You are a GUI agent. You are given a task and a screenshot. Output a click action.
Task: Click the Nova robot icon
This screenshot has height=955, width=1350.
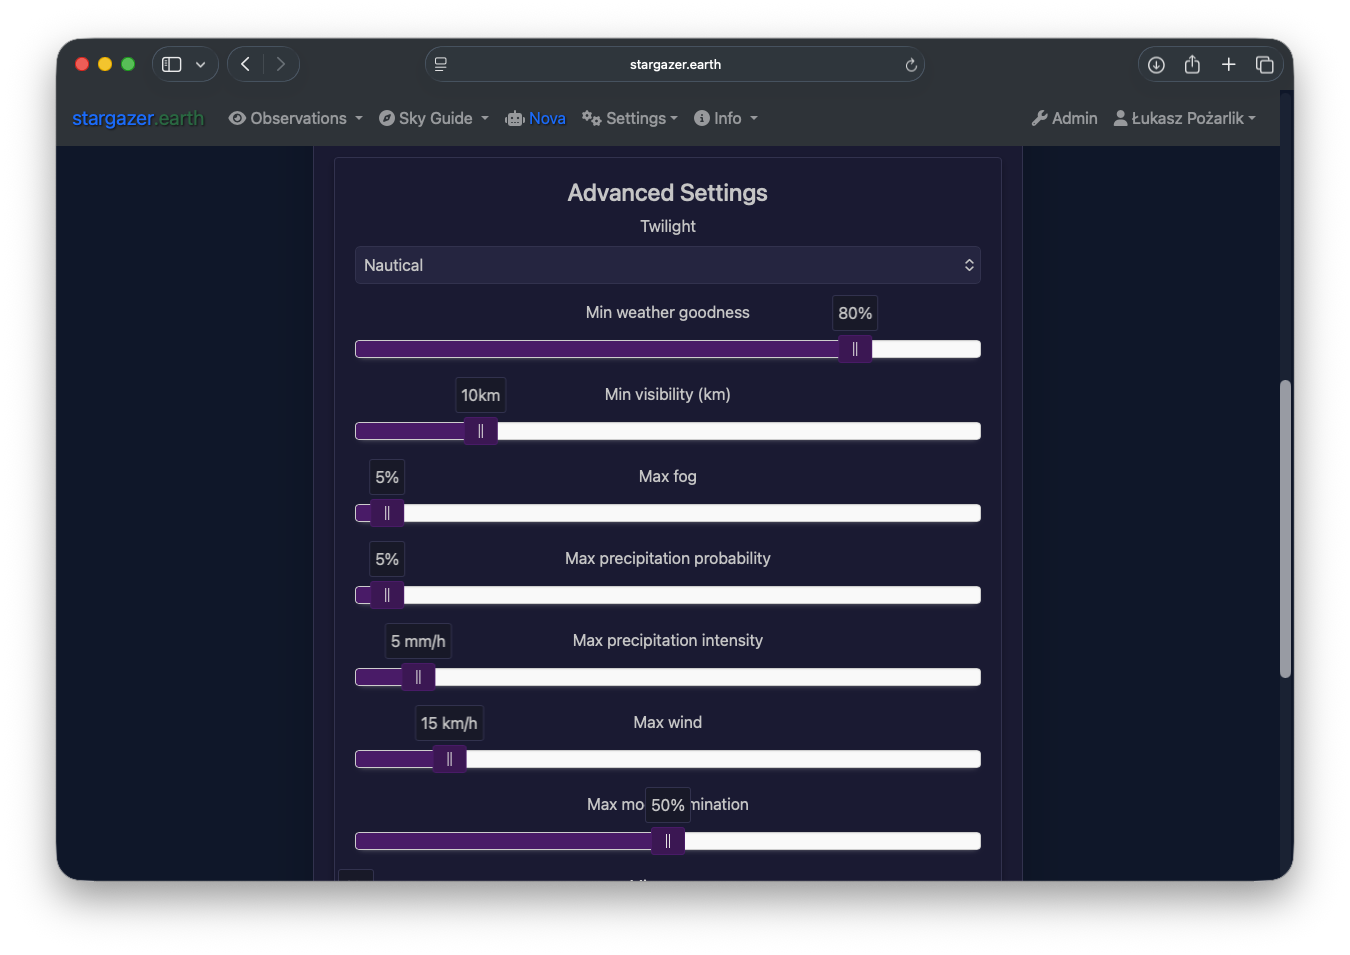pos(515,118)
